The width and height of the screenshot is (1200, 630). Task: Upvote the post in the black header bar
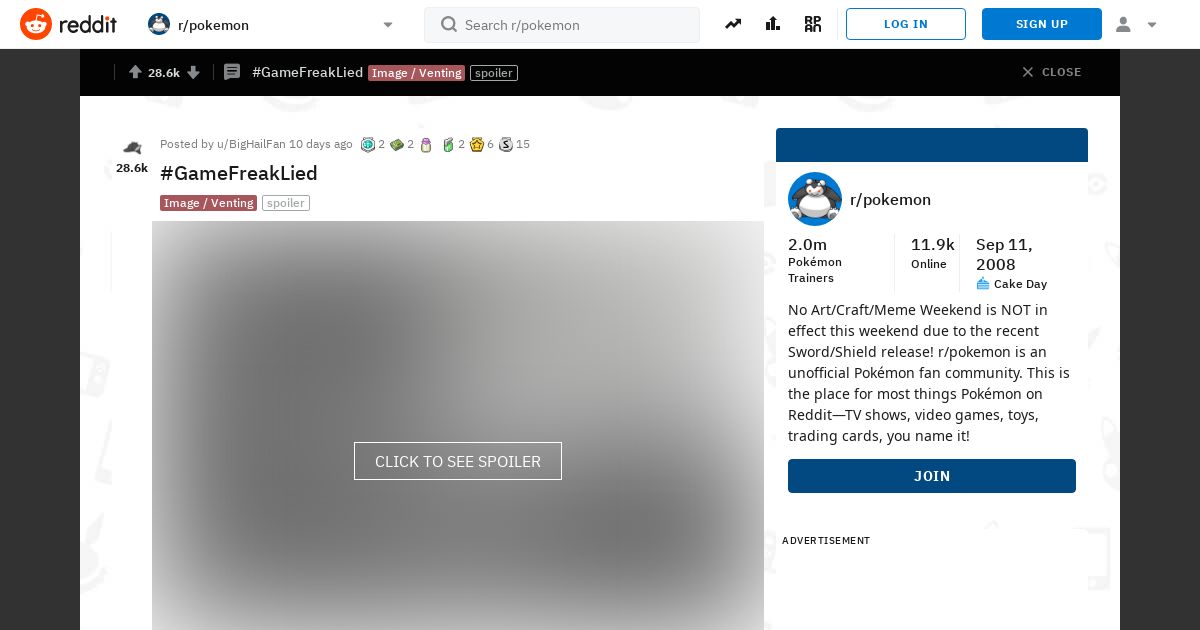tap(135, 72)
